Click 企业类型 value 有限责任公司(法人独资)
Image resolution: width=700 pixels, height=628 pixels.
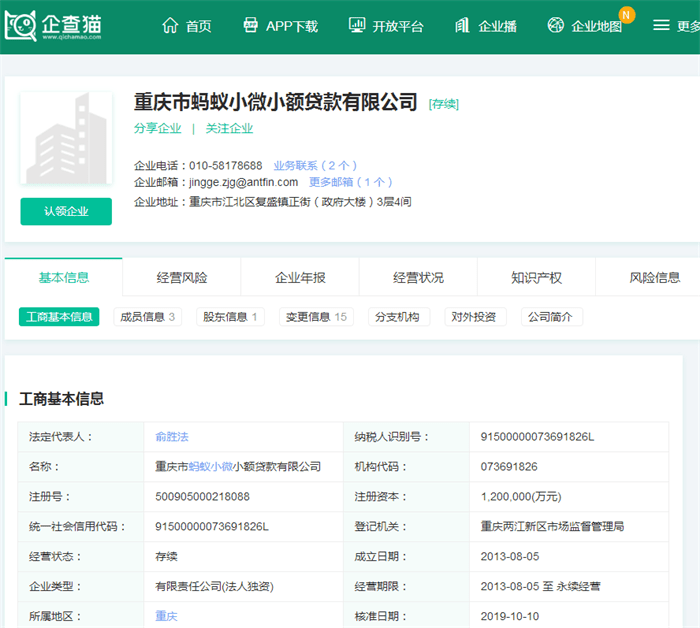(214, 586)
